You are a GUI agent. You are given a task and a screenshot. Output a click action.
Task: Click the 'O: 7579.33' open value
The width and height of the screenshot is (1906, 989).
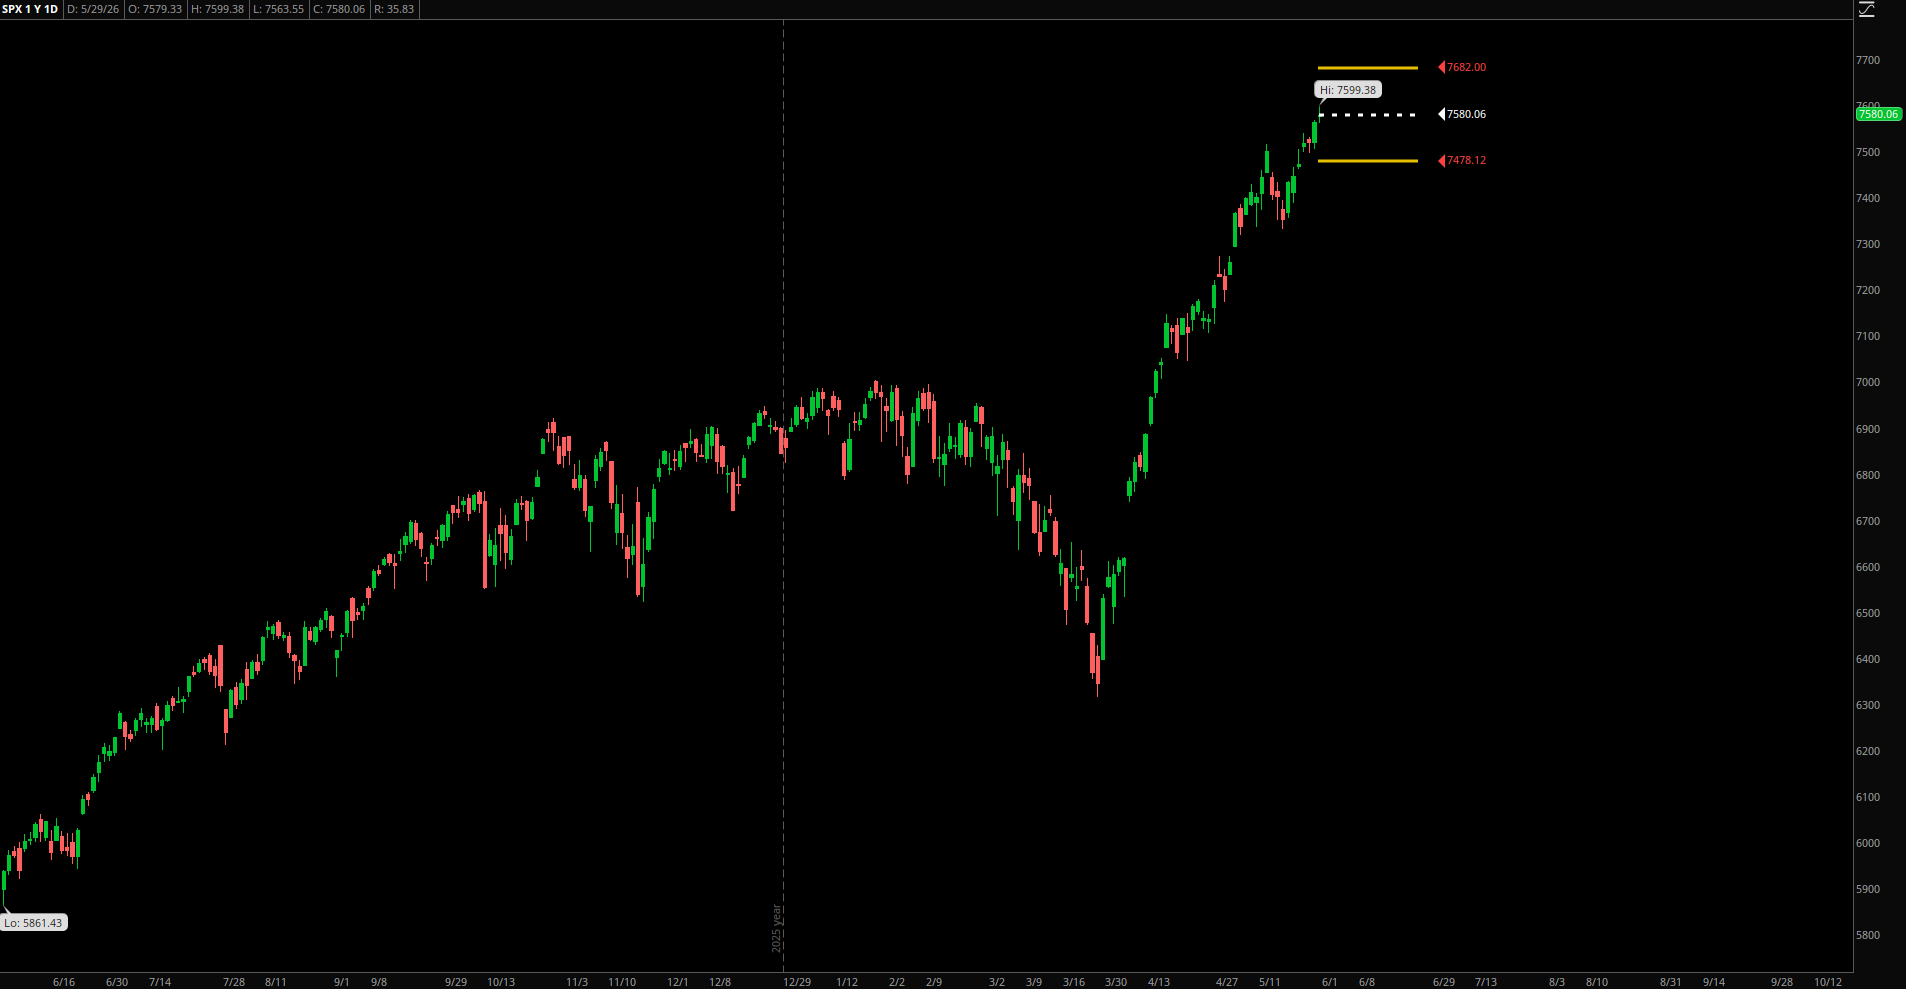pyautogui.click(x=155, y=9)
